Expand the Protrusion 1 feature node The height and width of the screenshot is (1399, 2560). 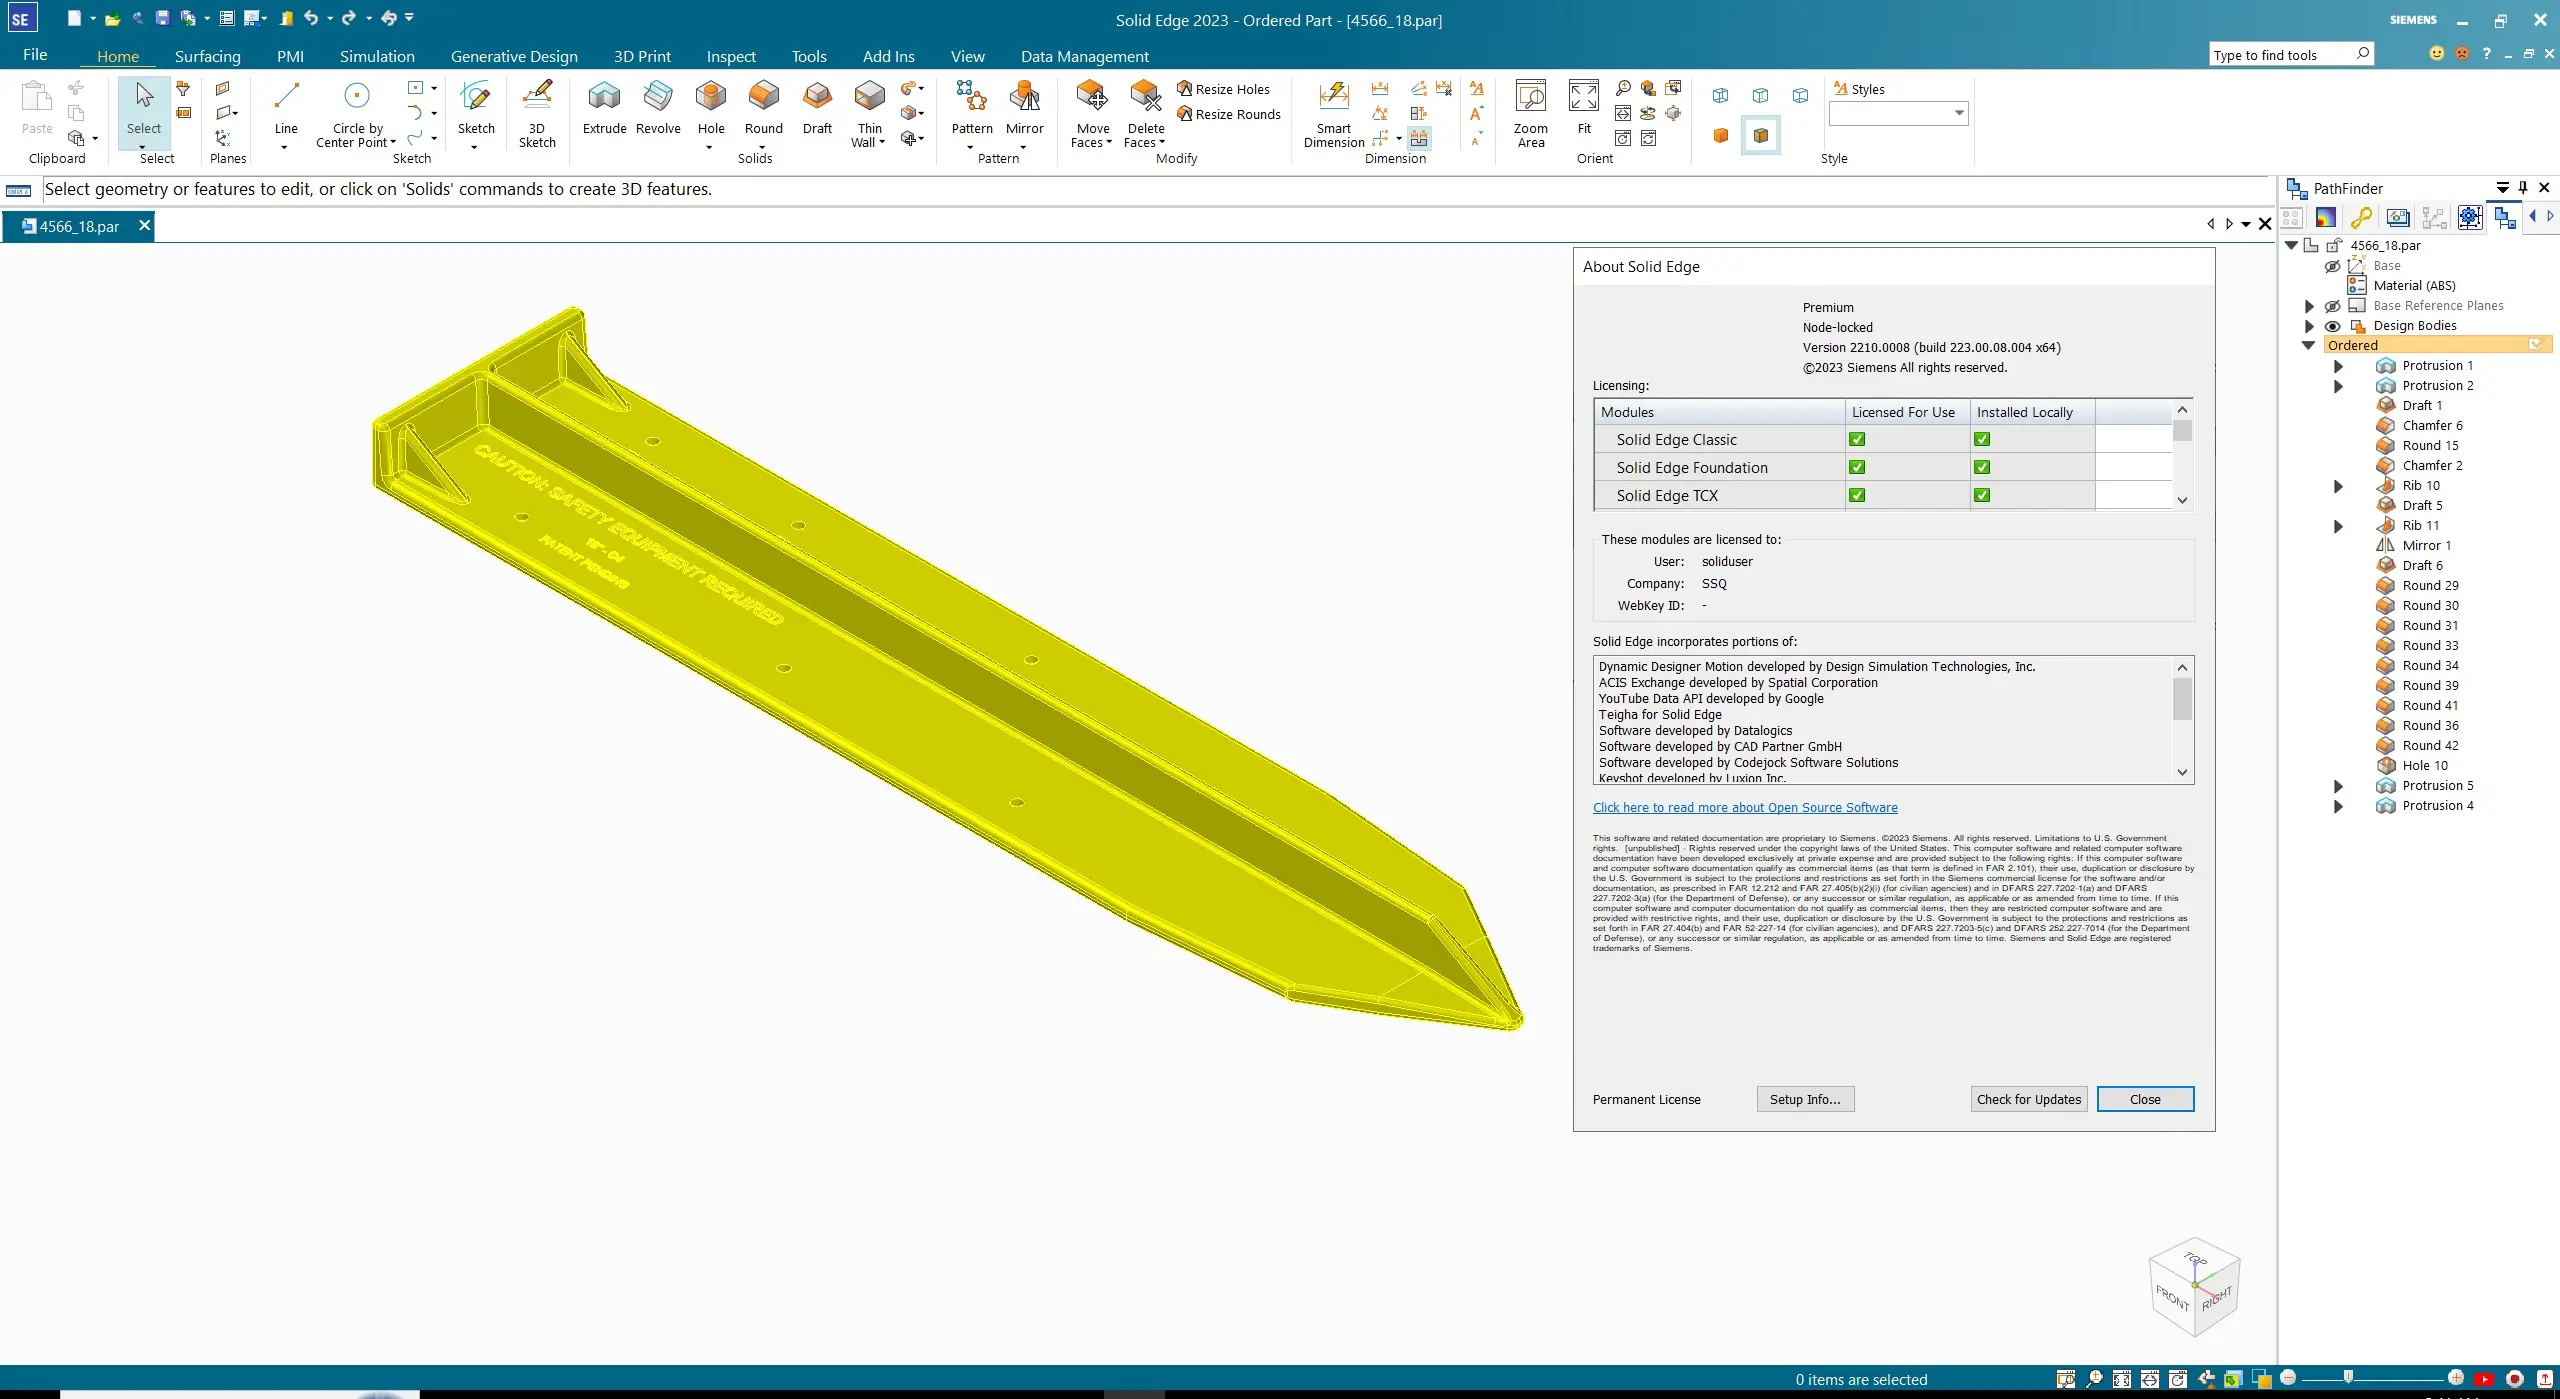coord(2338,366)
